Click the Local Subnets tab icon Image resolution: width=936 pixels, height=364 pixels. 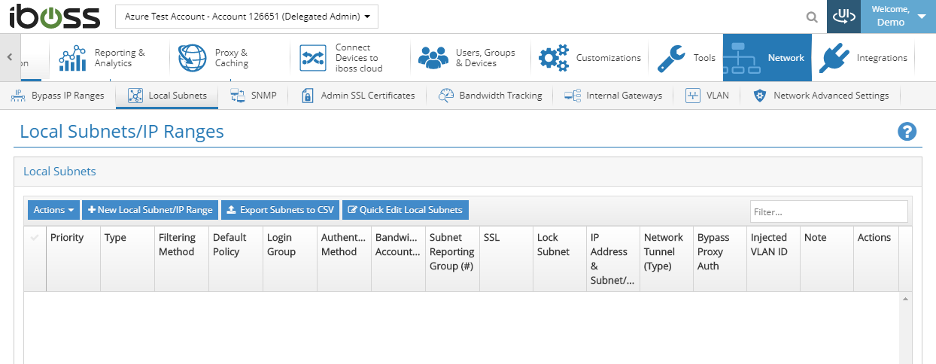pyautogui.click(x=136, y=95)
